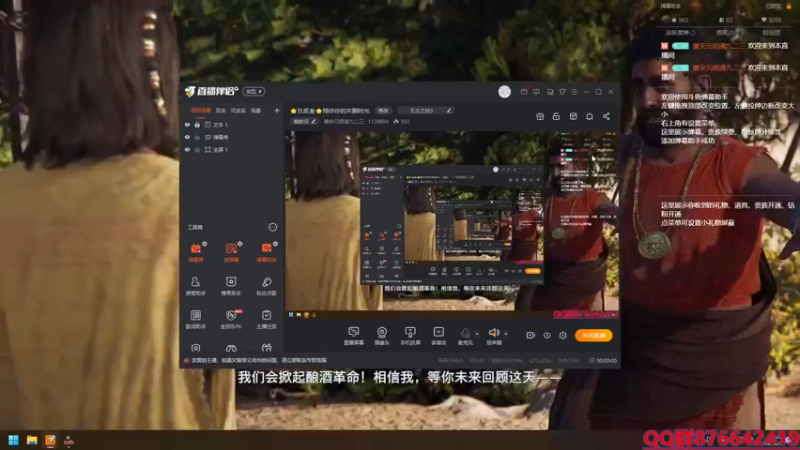Click the gift box icon in header

pos(540,116)
